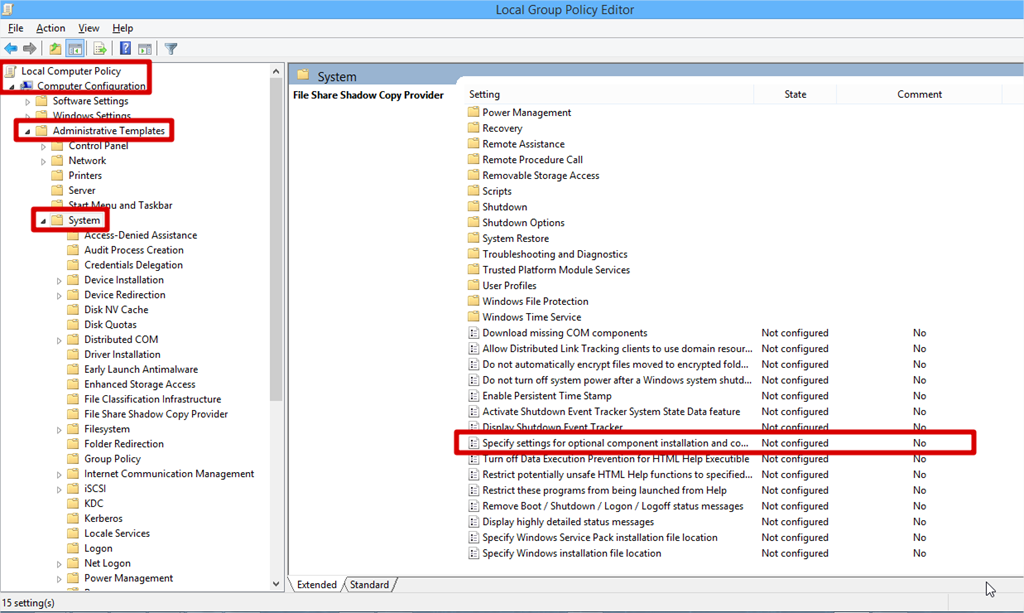This screenshot has height=613, width=1024.
Task: Collapse the System tree node
Action: click(43, 221)
